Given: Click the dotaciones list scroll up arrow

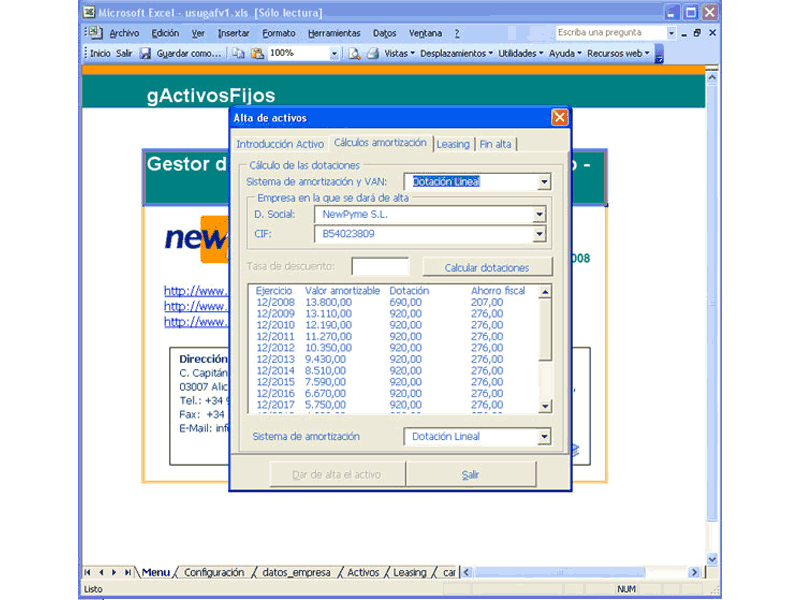Looking at the screenshot, I should coord(545,292).
